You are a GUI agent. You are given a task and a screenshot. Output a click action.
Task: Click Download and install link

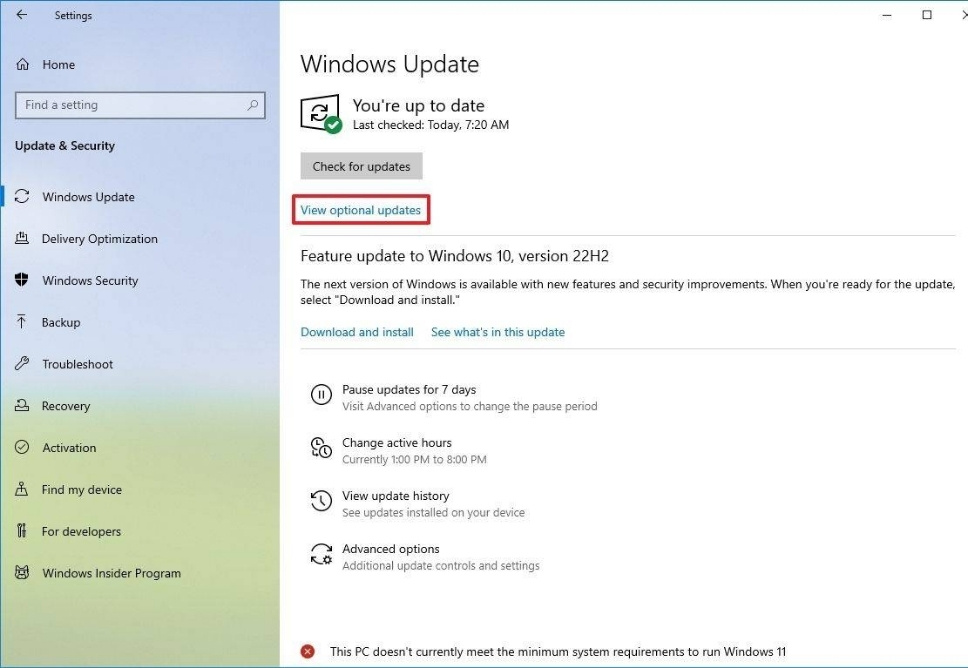click(357, 332)
